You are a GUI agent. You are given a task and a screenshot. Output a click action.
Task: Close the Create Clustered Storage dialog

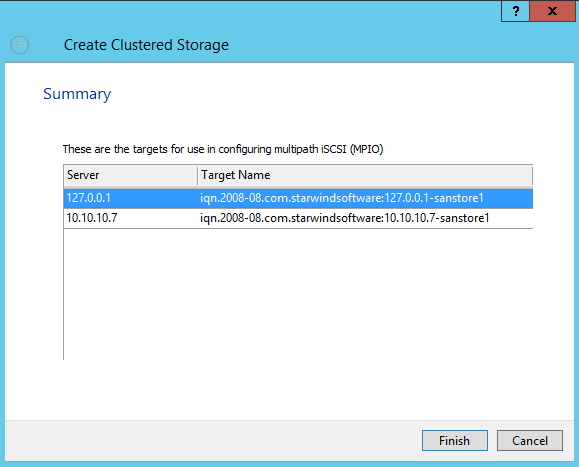point(552,11)
